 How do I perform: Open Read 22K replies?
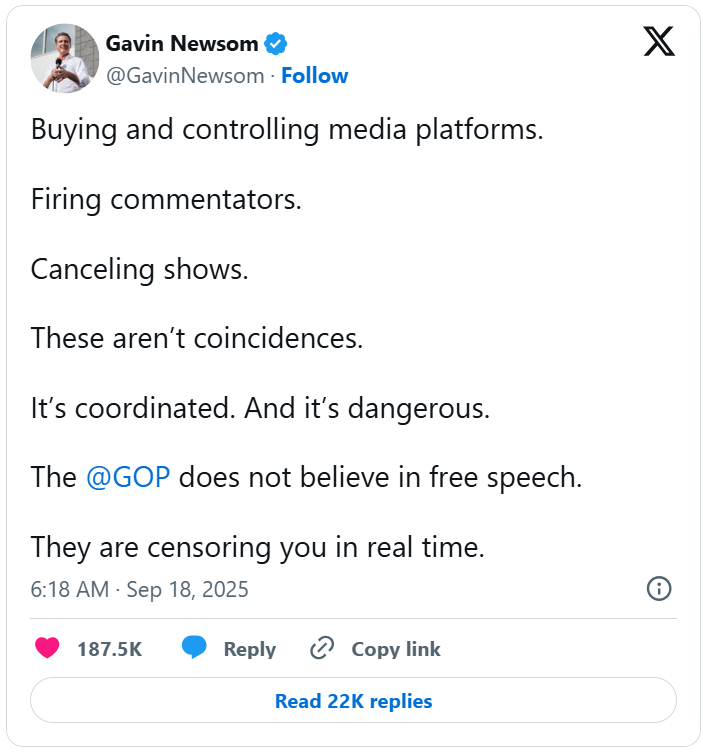(x=353, y=701)
